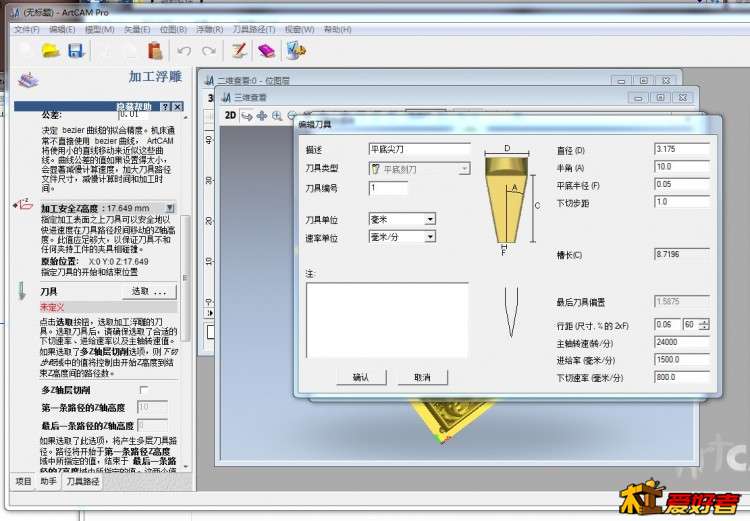The height and width of the screenshot is (521, 750).
Task: Open the 帮助(H) menu
Action: pyautogui.click(x=338, y=30)
